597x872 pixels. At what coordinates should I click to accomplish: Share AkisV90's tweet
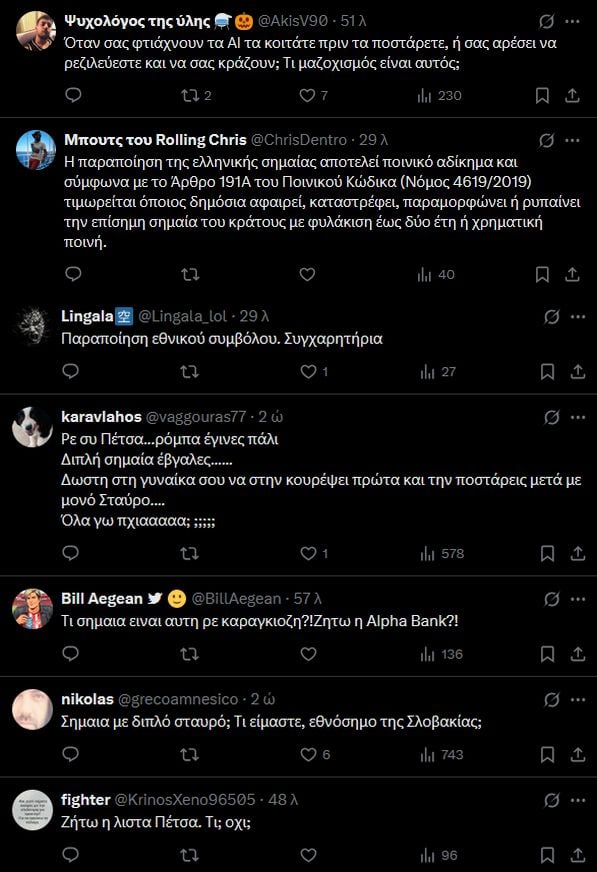tap(572, 96)
